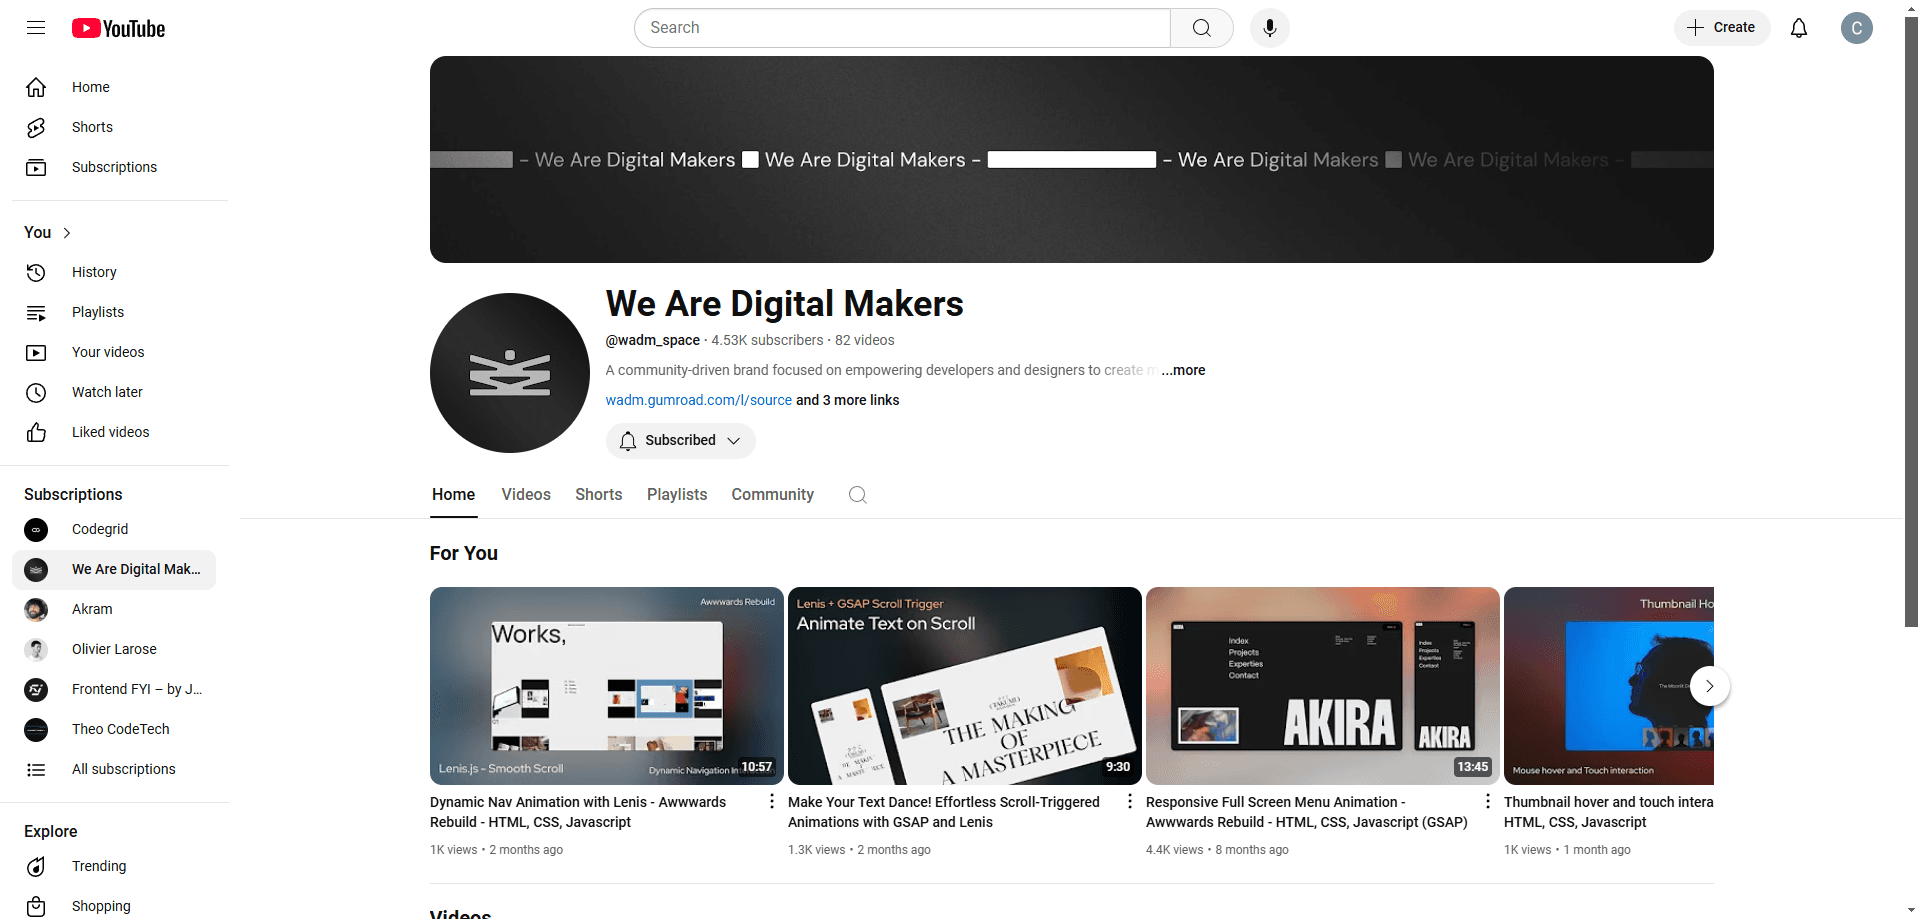
Task: Switch to the channel Shorts tab
Action: (599, 495)
